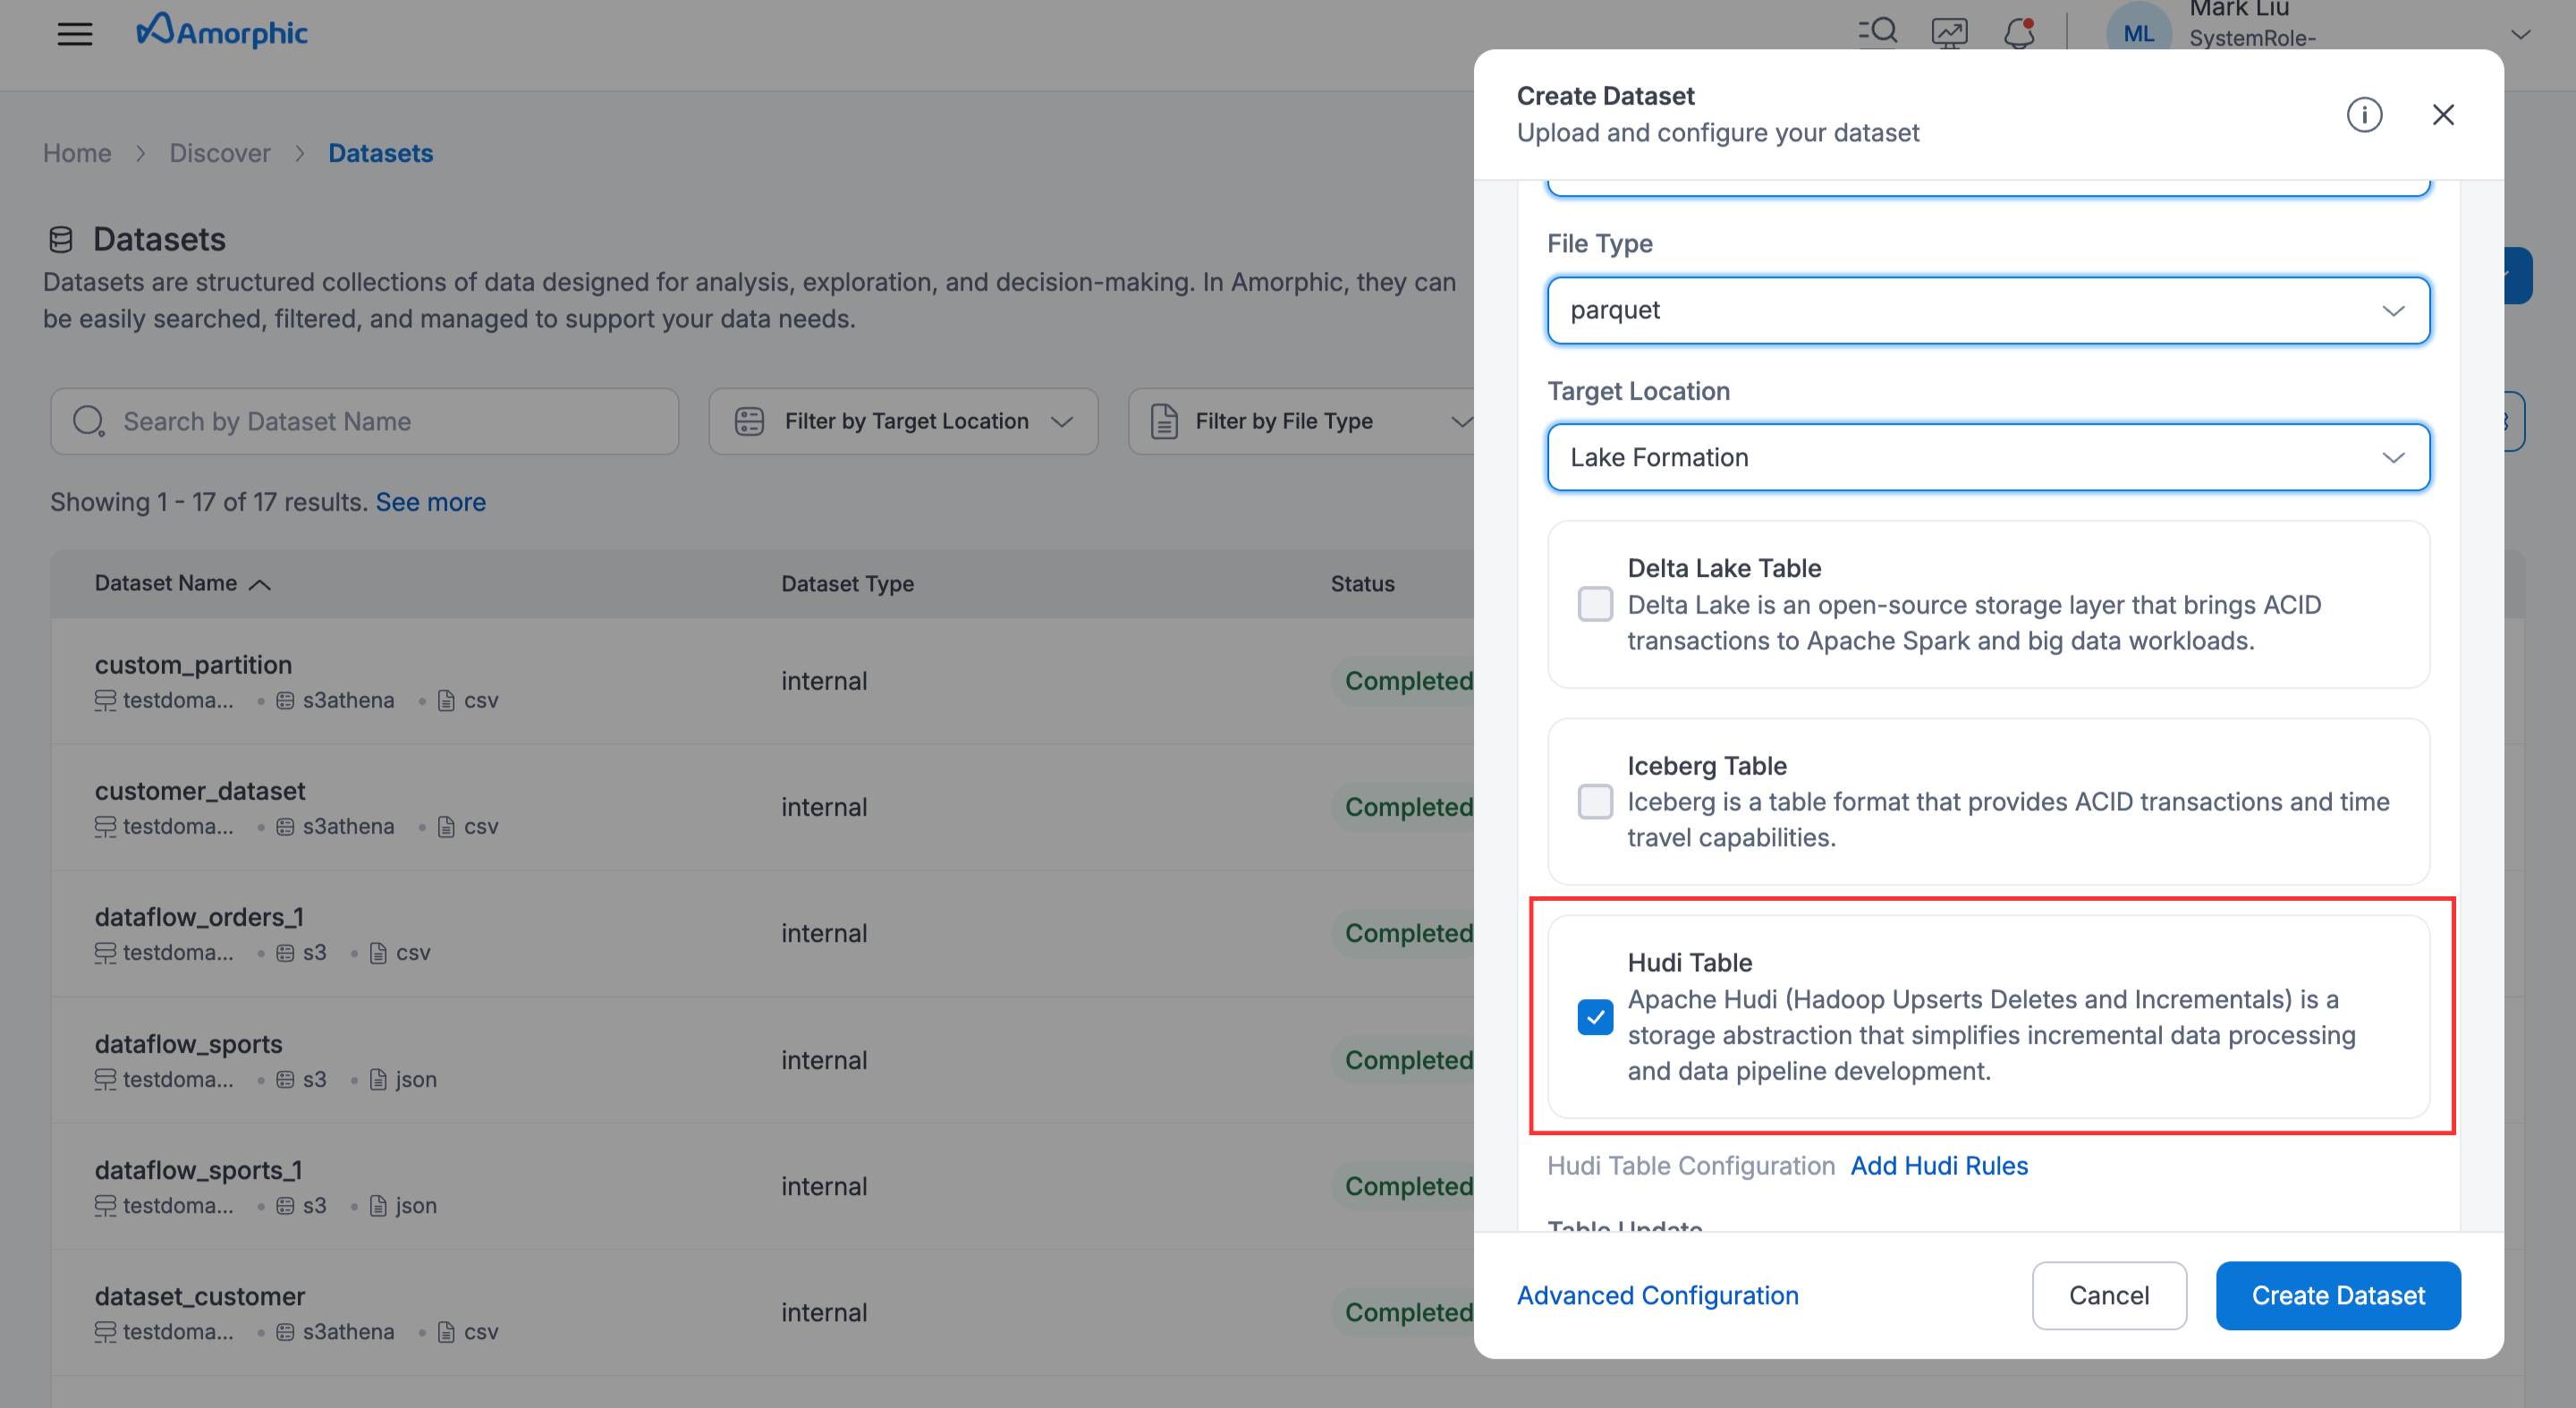Click the Search by Dataset Name field

pos(365,421)
